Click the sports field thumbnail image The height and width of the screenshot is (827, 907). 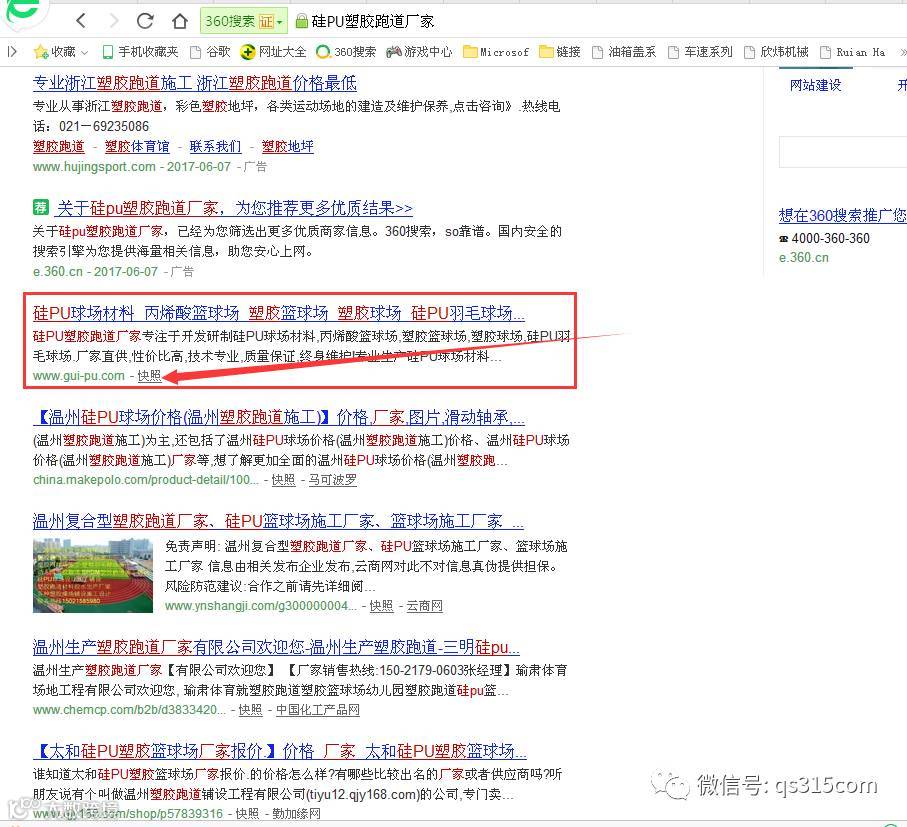[93, 575]
